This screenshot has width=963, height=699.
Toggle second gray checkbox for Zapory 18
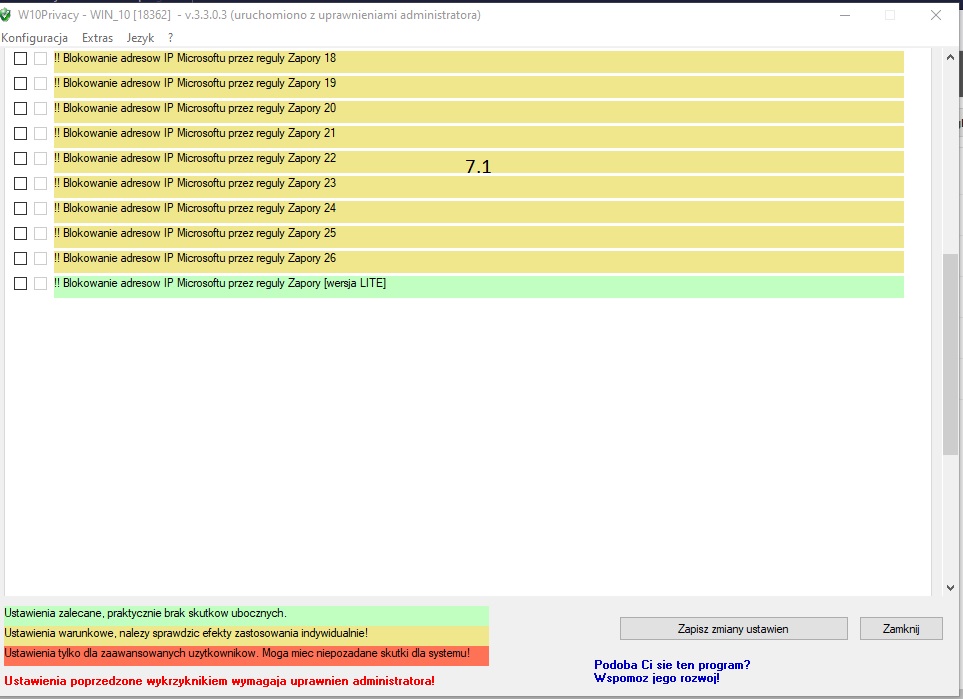point(41,58)
